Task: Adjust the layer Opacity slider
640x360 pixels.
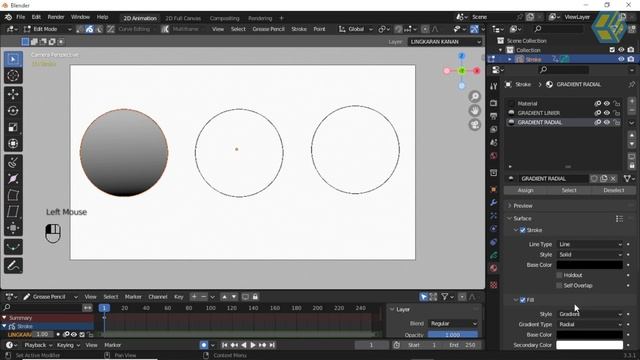Action: tap(453, 335)
